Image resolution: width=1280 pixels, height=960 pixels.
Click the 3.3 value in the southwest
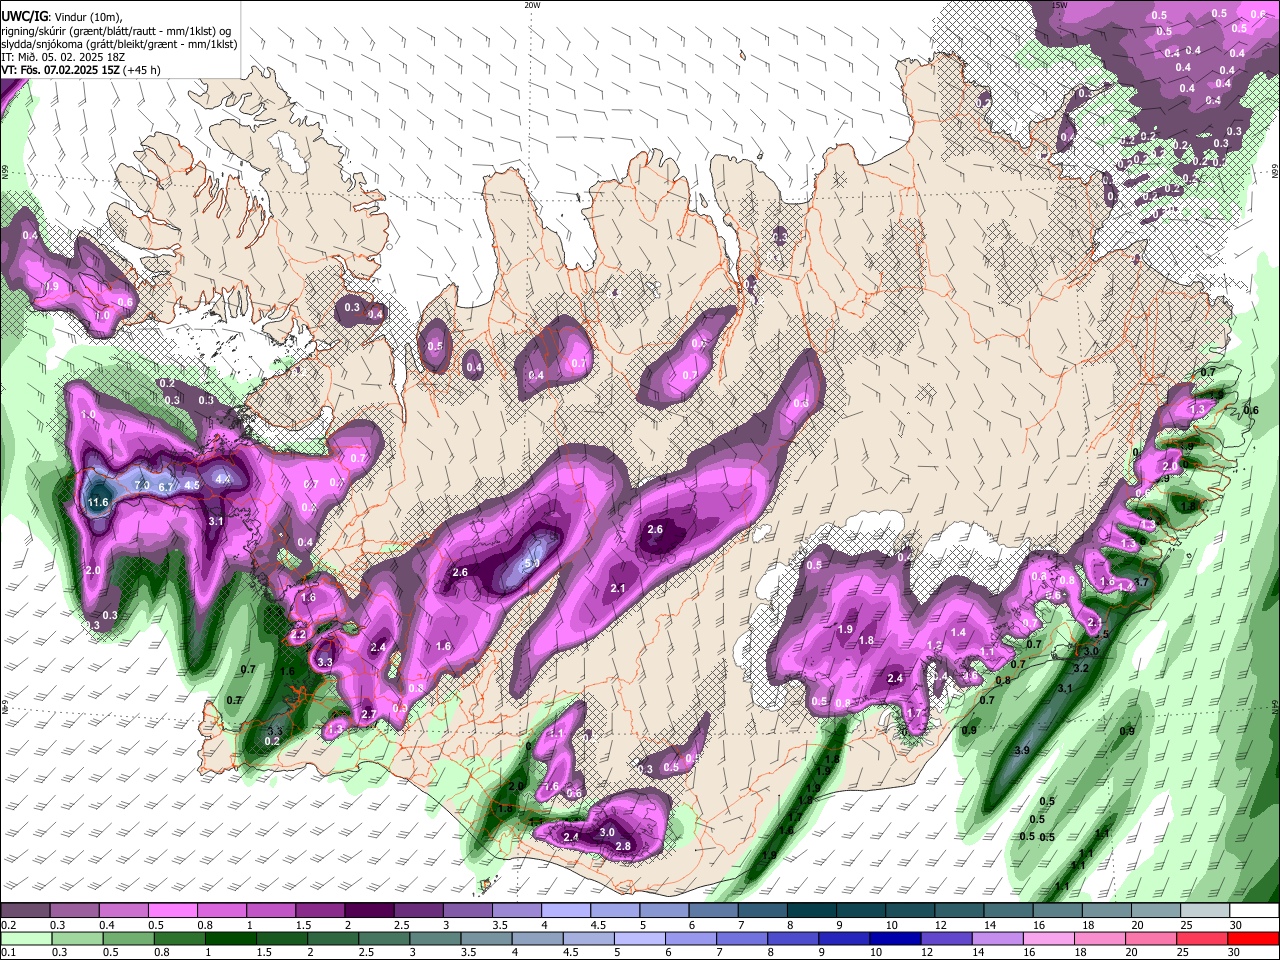coord(325,662)
